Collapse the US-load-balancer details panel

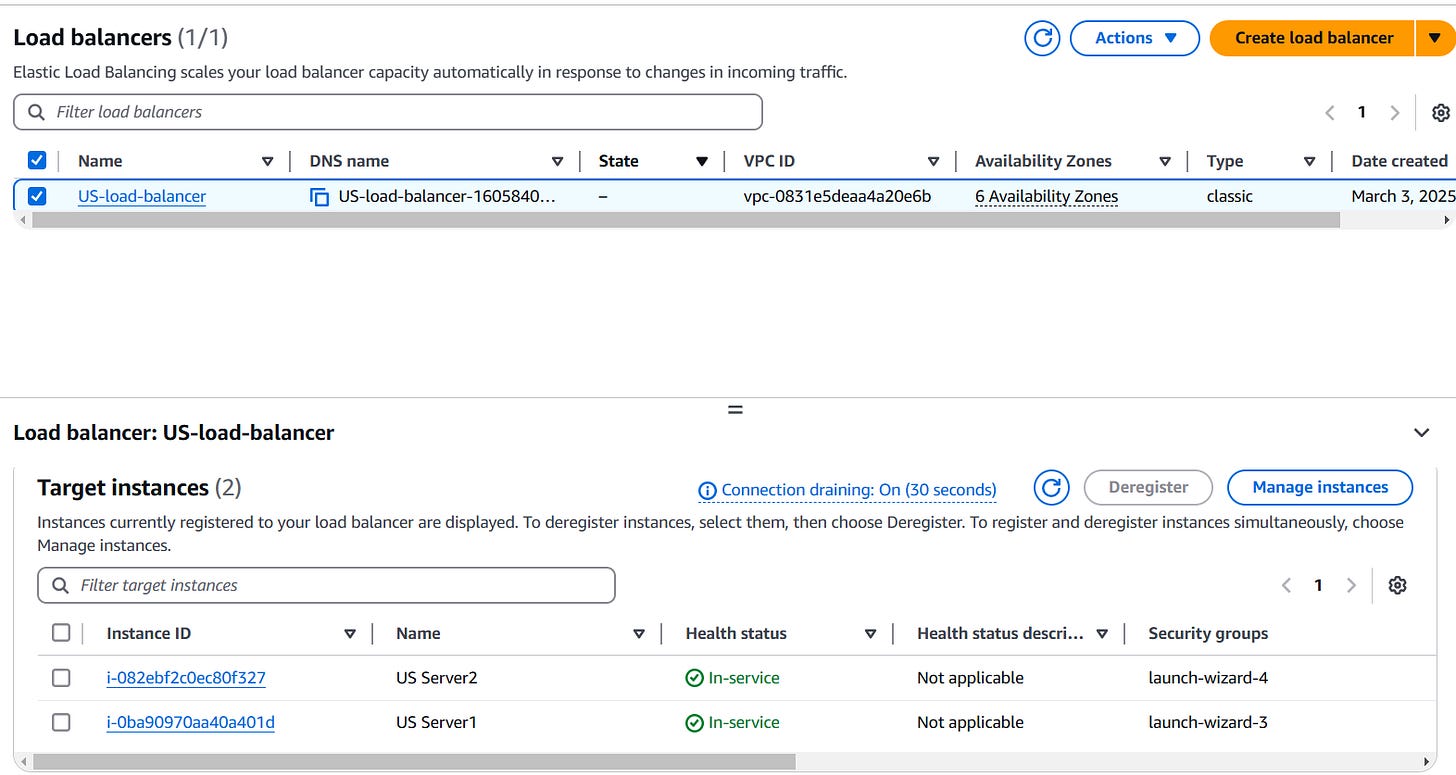click(x=1421, y=432)
